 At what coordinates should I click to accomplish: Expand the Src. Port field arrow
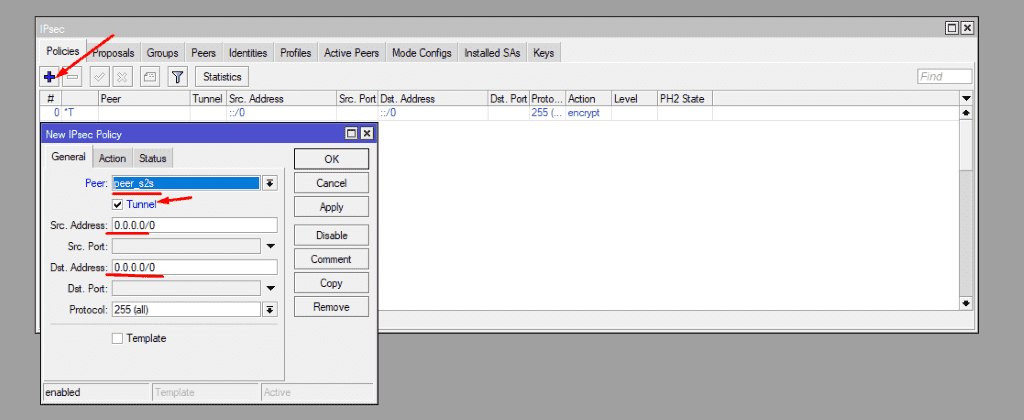tap(269, 246)
